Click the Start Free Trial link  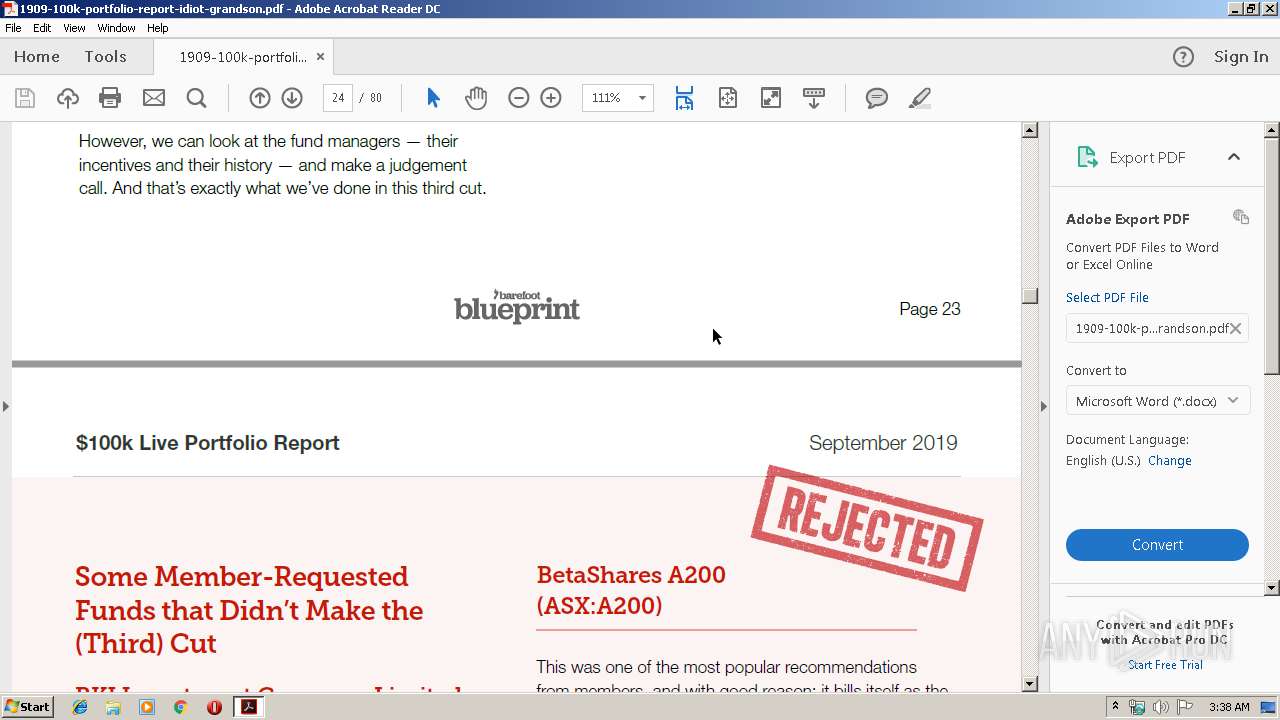point(1165,665)
